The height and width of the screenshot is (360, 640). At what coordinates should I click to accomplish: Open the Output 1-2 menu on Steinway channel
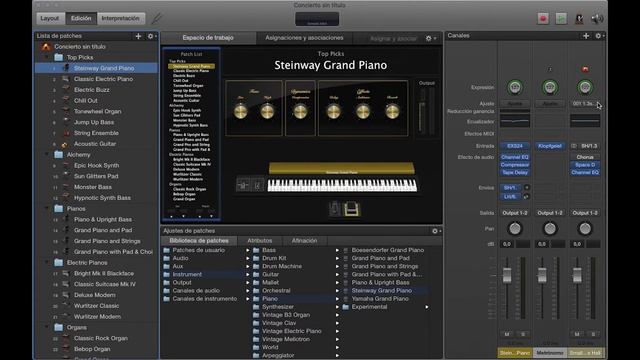pos(515,213)
